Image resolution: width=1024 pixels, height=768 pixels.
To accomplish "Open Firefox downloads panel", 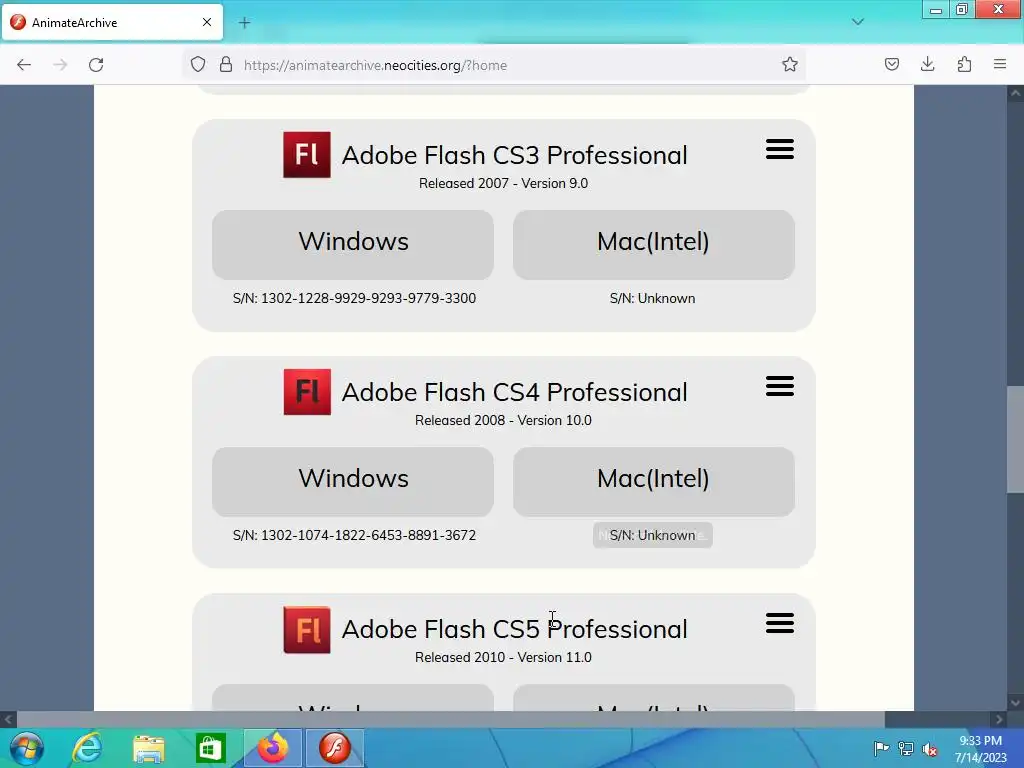I will click(x=927, y=65).
